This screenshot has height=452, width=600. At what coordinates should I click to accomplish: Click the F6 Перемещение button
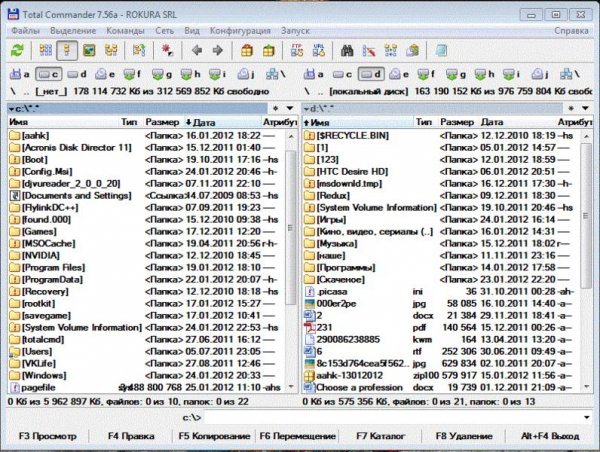tap(297, 436)
